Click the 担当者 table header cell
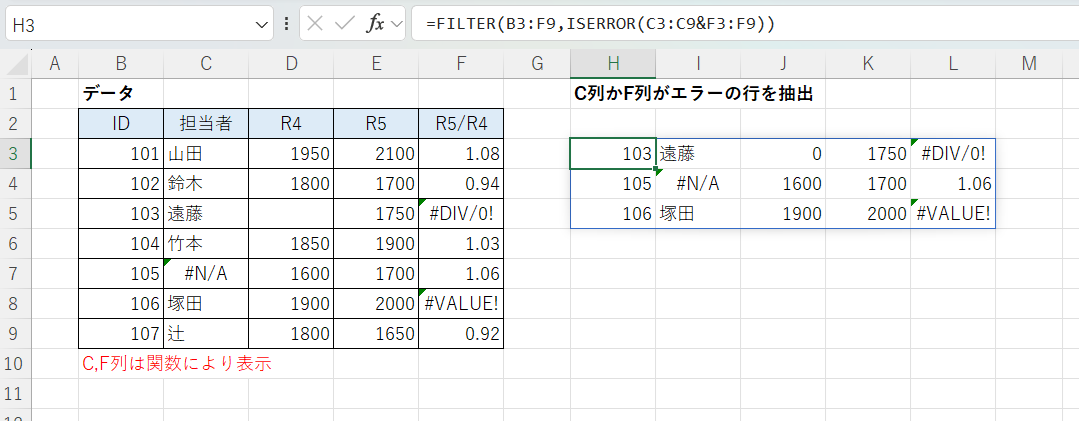 206,124
